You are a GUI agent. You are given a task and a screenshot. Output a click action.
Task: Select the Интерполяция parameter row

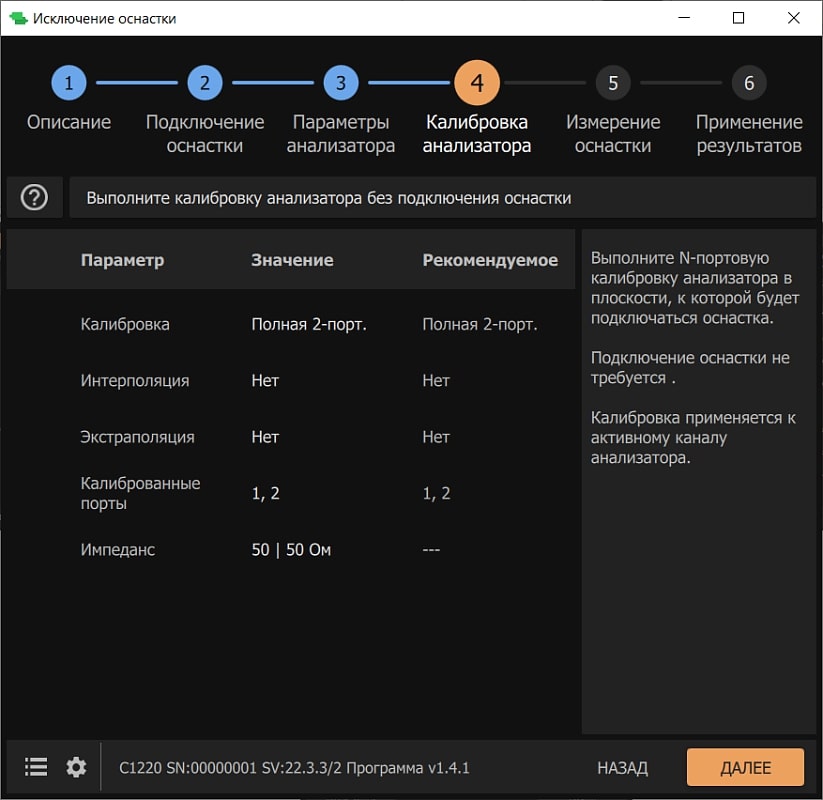click(x=135, y=381)
